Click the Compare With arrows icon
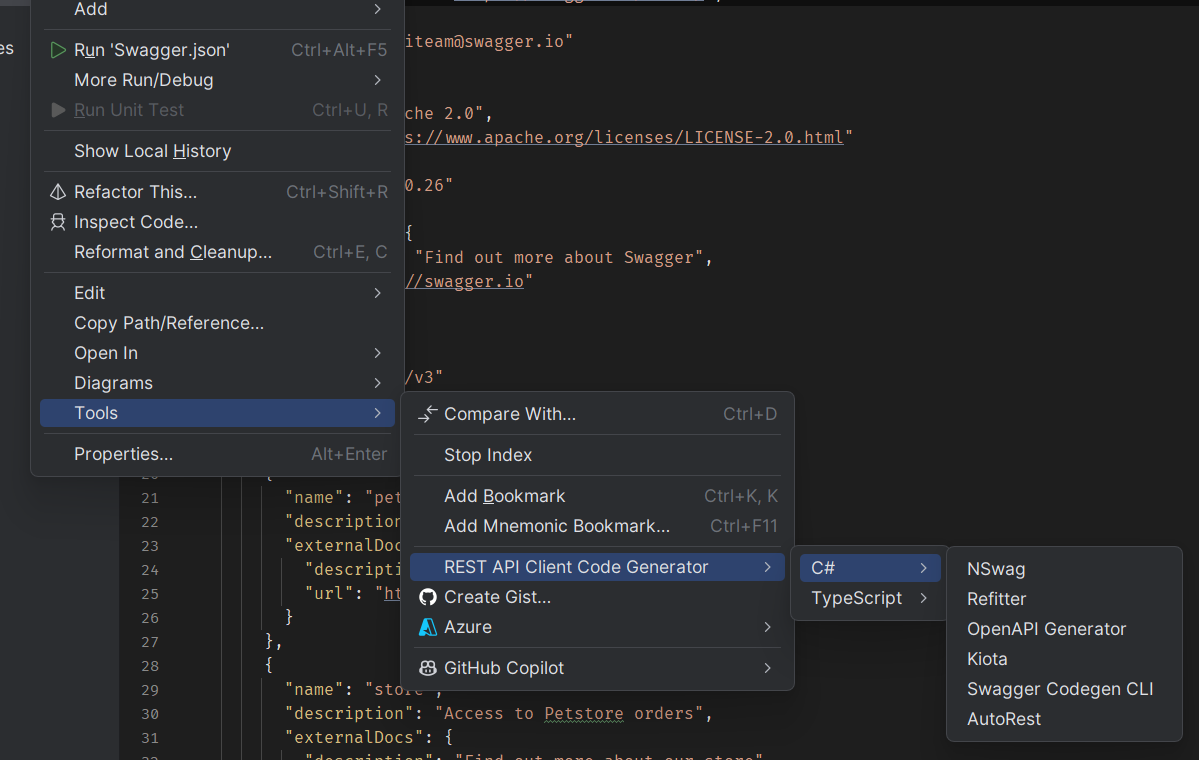The height and width of the screenshot is (760, 1200). [x=428, y=414]
